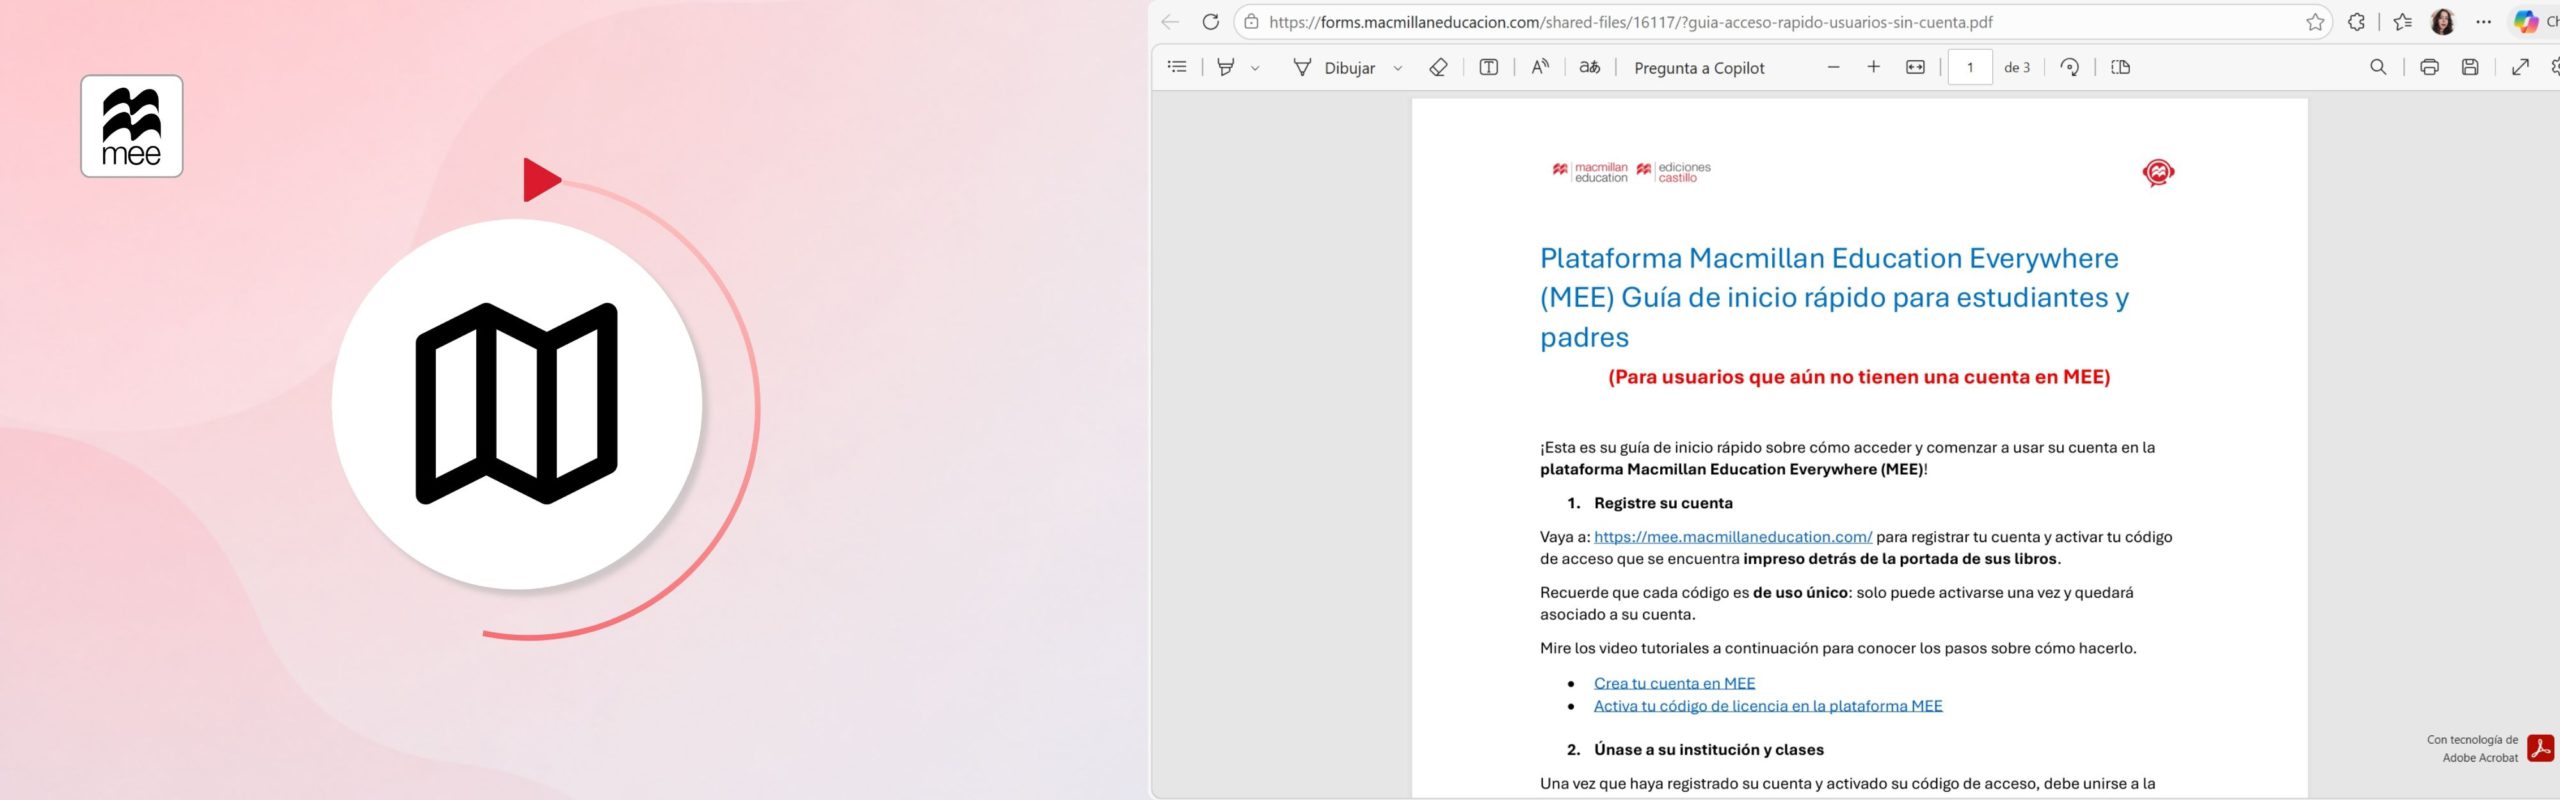The width and height of the screenshot is (2560, 800).
Task: Open the browser Settings and more menu
Action: point(2484,22)
